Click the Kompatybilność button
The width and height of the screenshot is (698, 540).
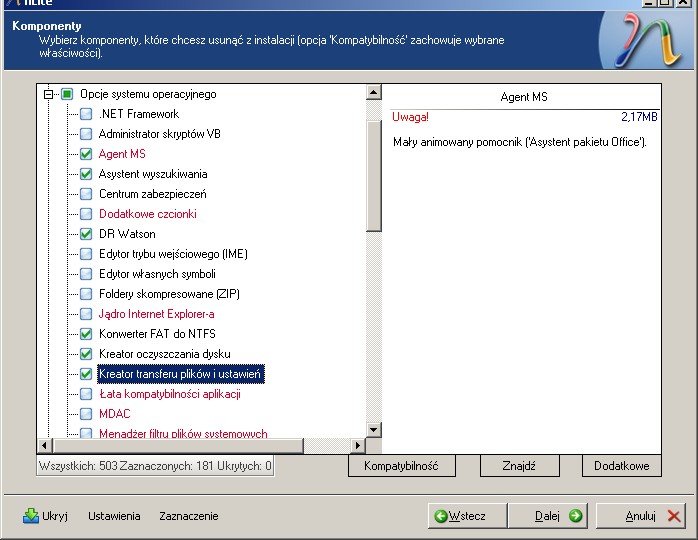(x=402, y=466)
